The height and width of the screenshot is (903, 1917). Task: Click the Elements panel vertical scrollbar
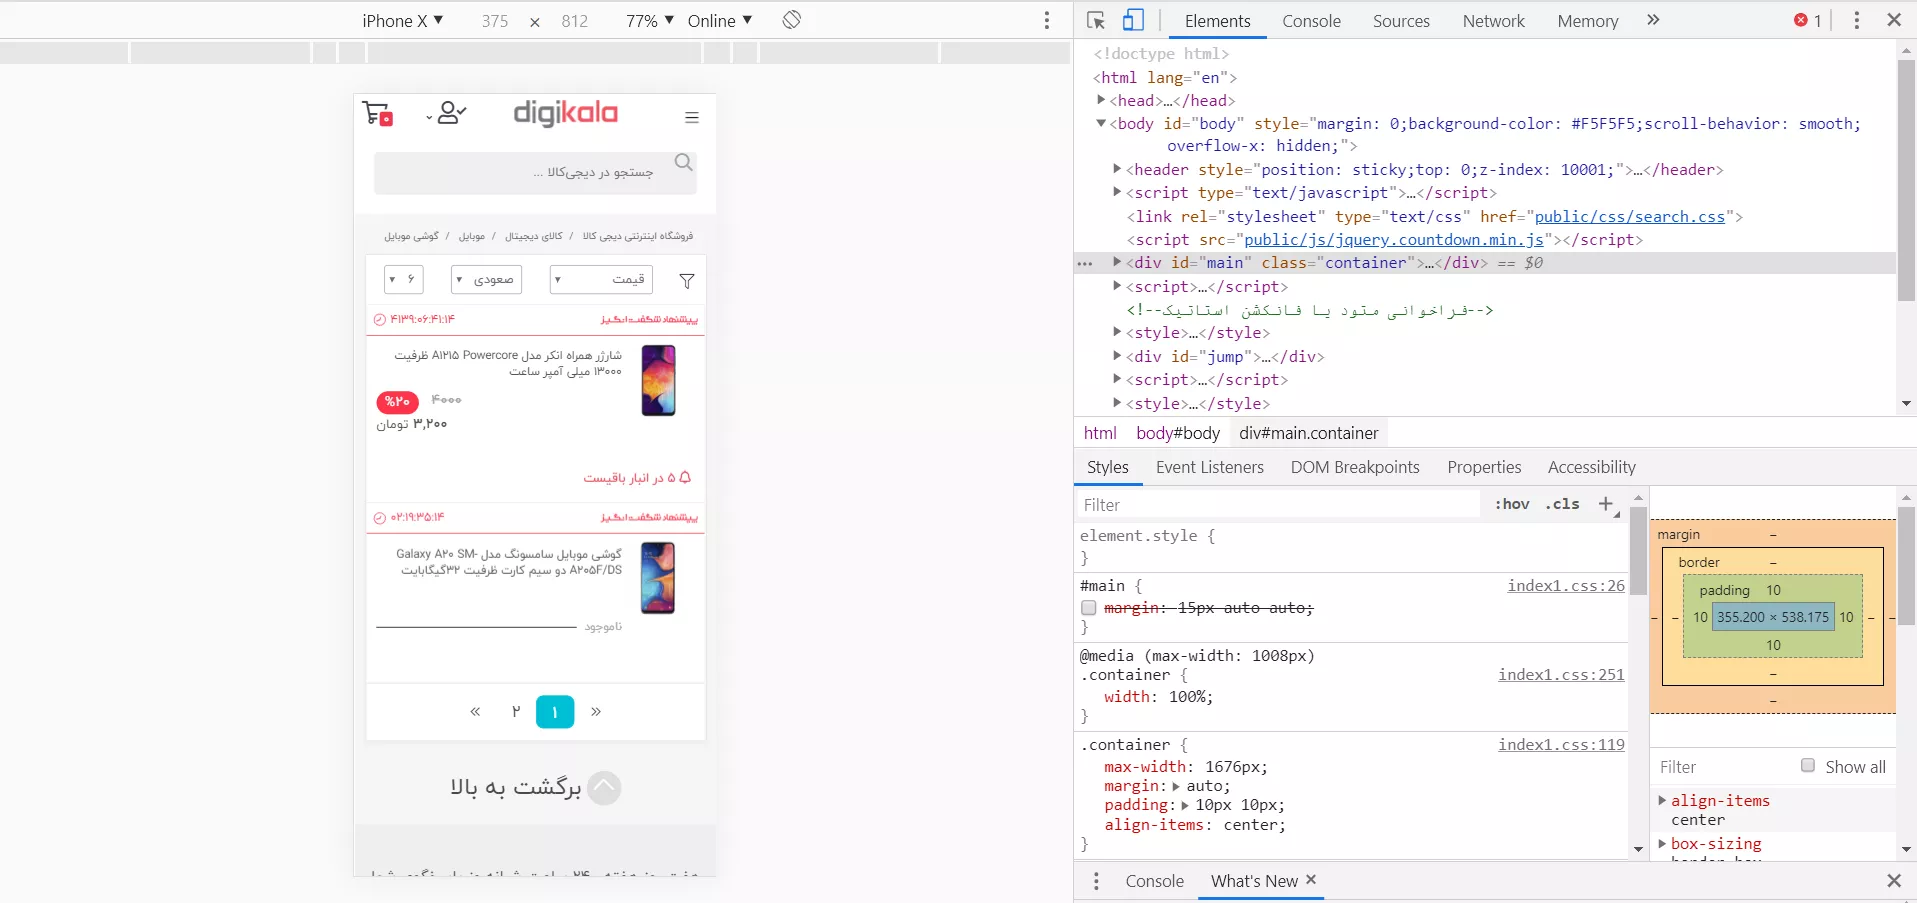[1906, 180]
